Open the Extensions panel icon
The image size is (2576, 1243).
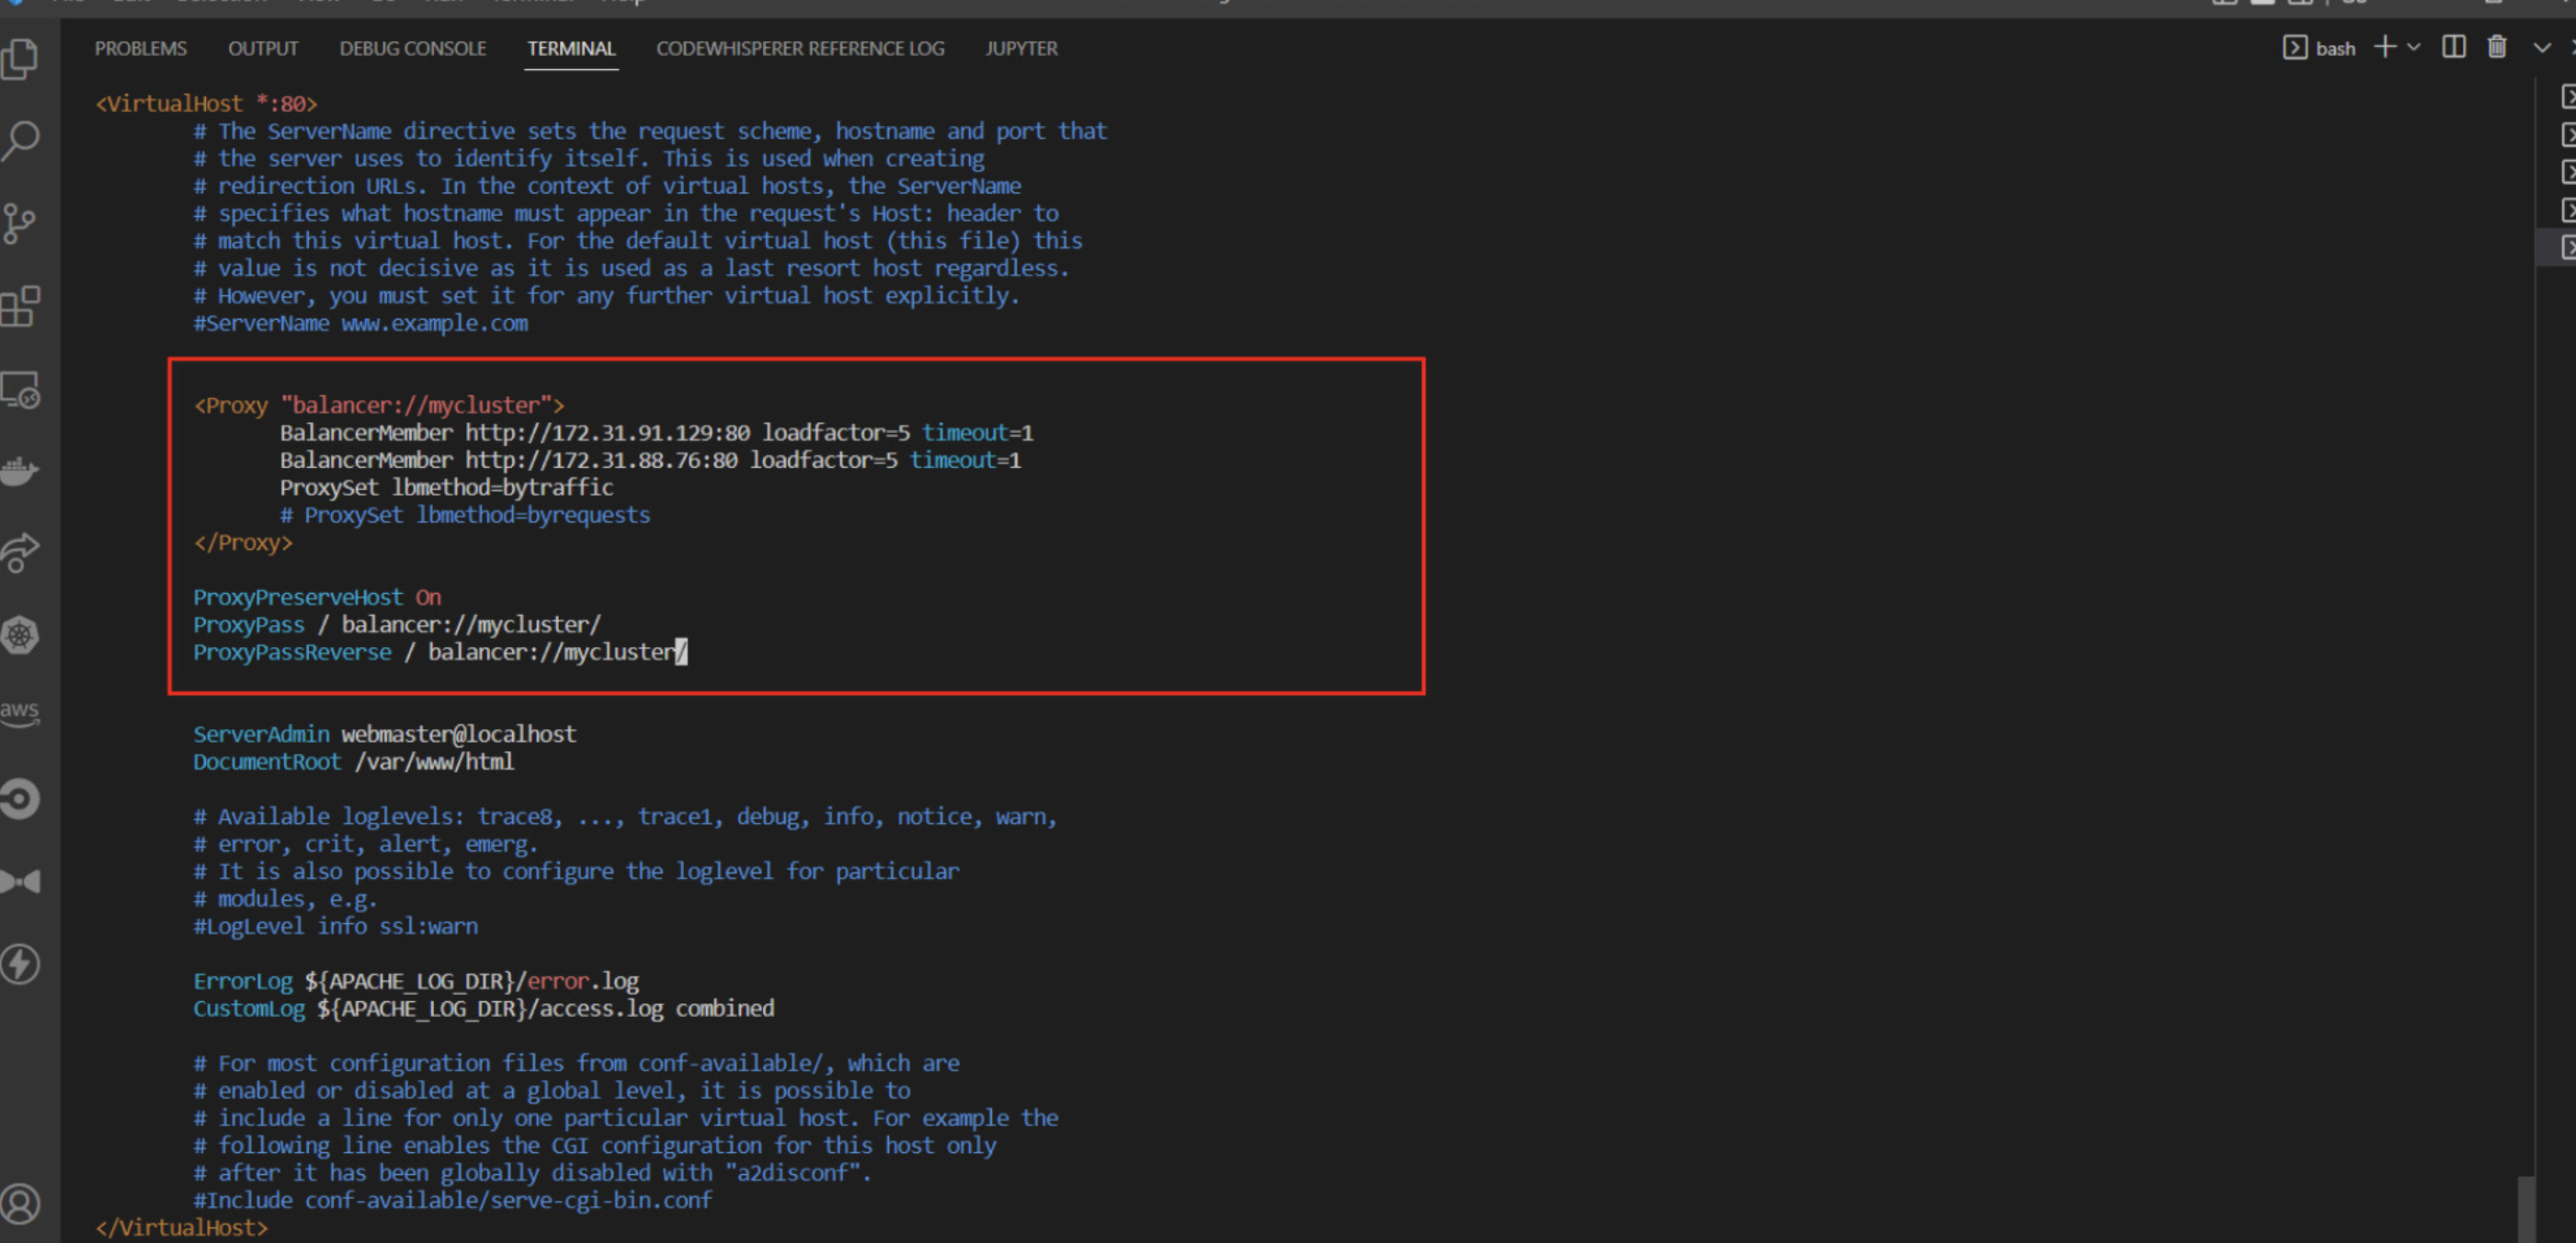click(x=21, y=307)
